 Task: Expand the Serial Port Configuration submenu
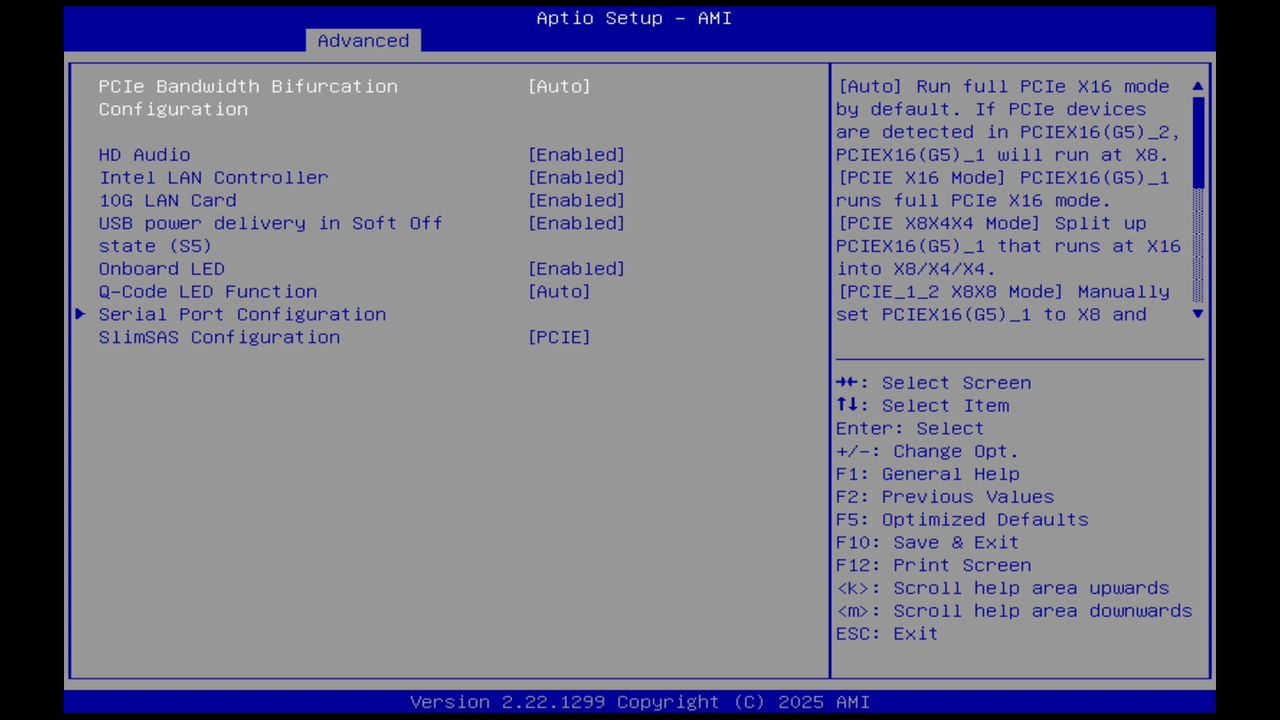point(242,314)
